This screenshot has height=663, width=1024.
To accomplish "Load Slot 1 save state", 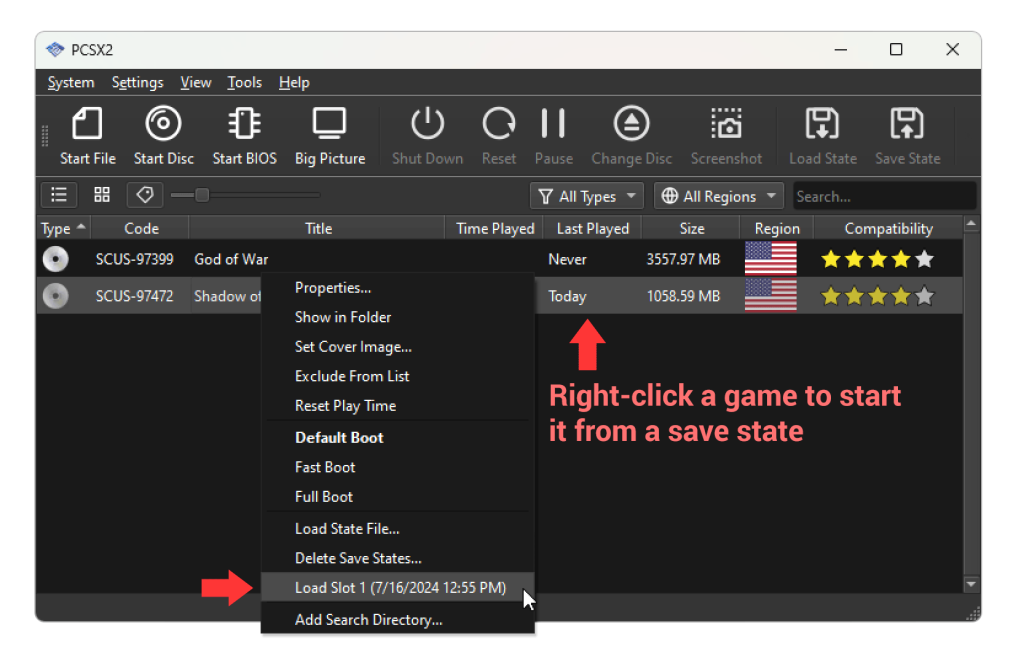I will tap(398, 588).
